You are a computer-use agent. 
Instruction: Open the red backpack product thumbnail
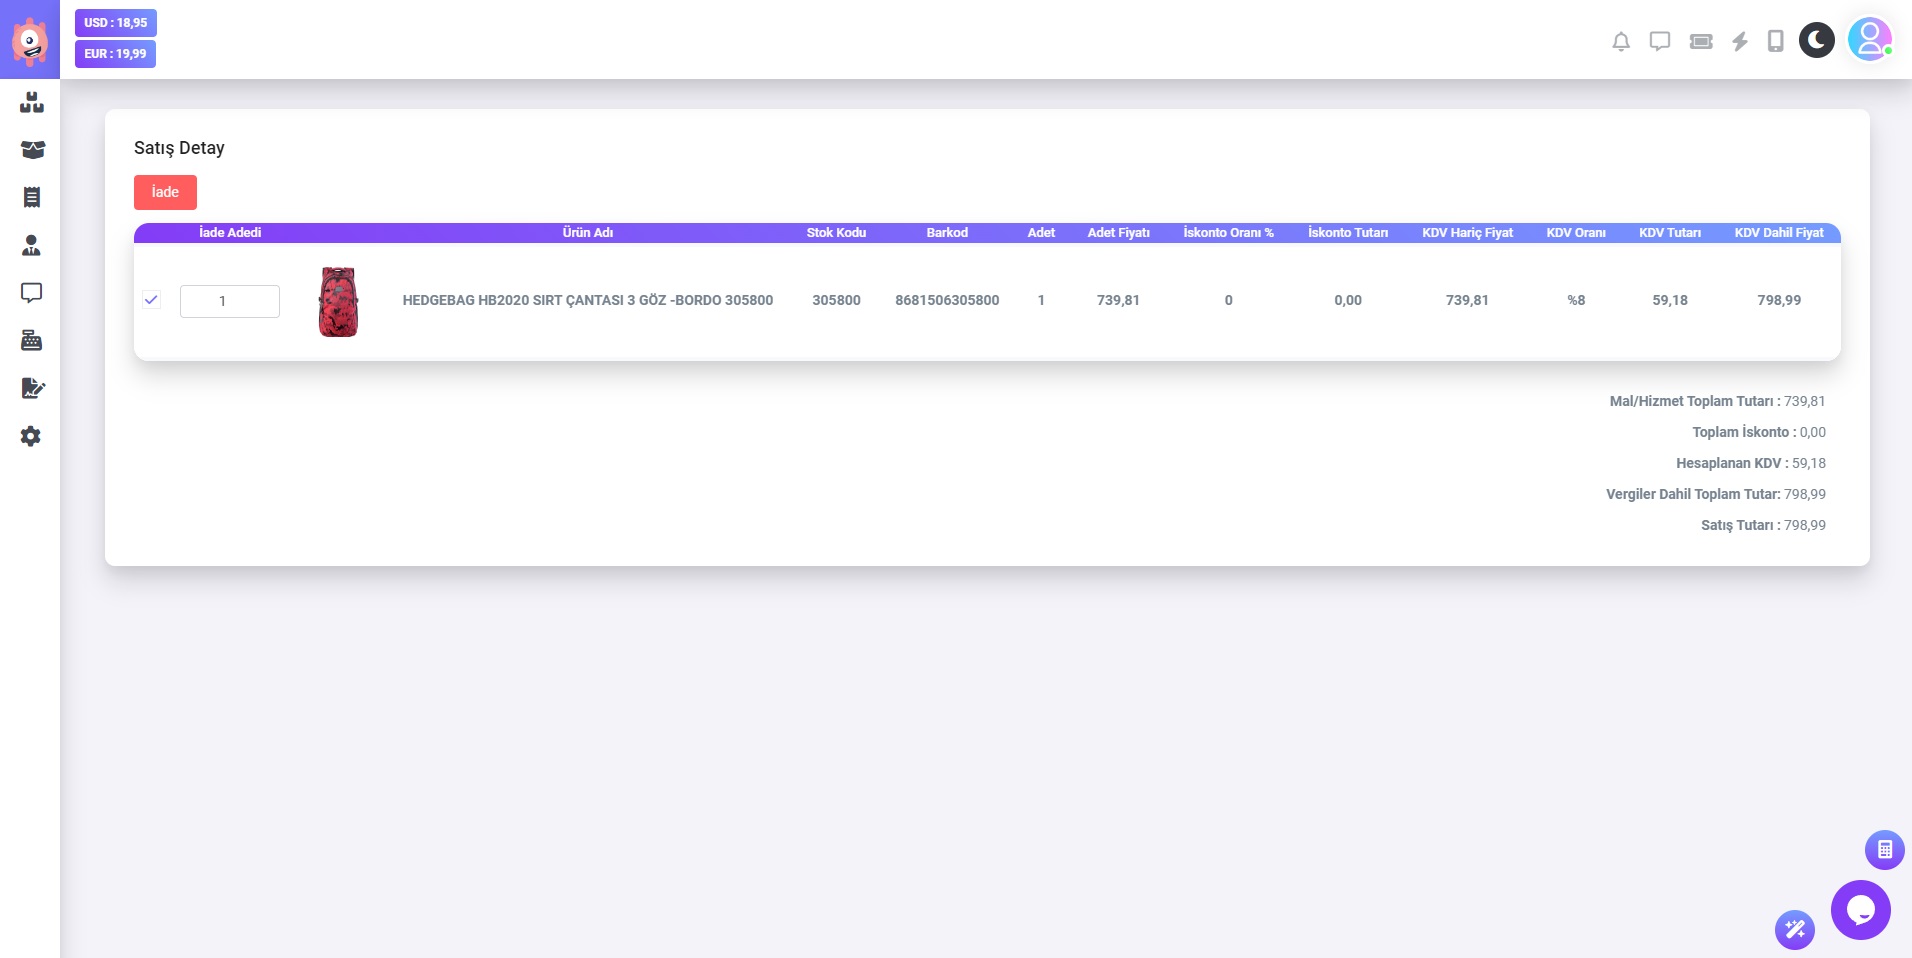338,301
